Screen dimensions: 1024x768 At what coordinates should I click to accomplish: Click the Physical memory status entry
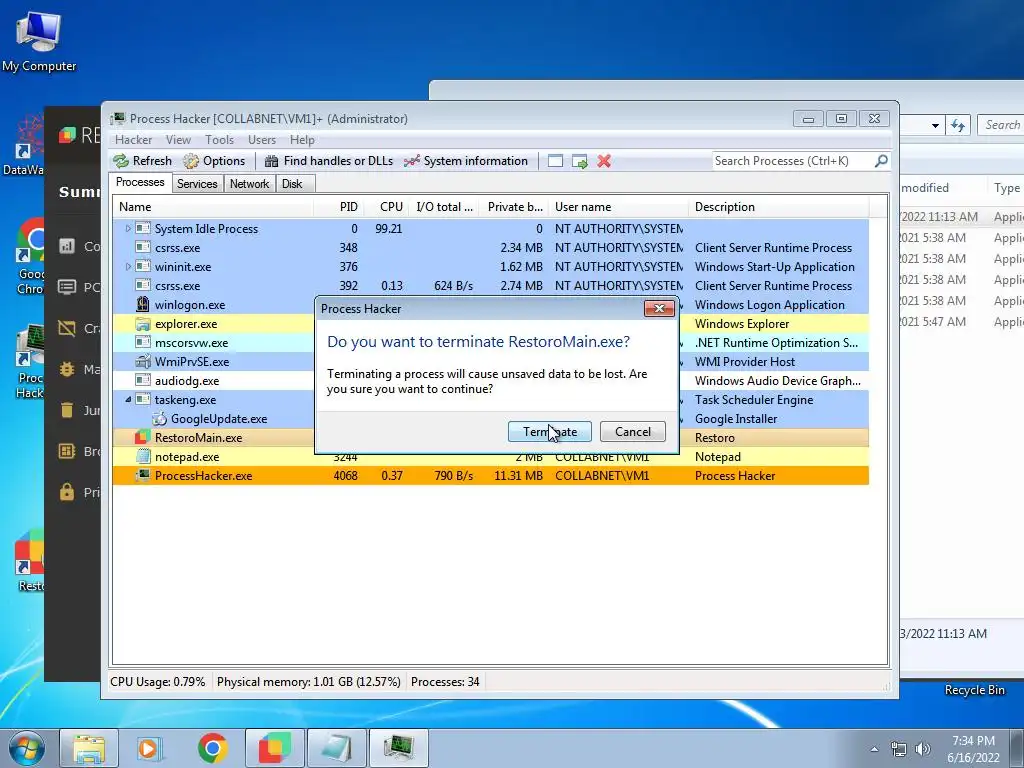[308, 682]
